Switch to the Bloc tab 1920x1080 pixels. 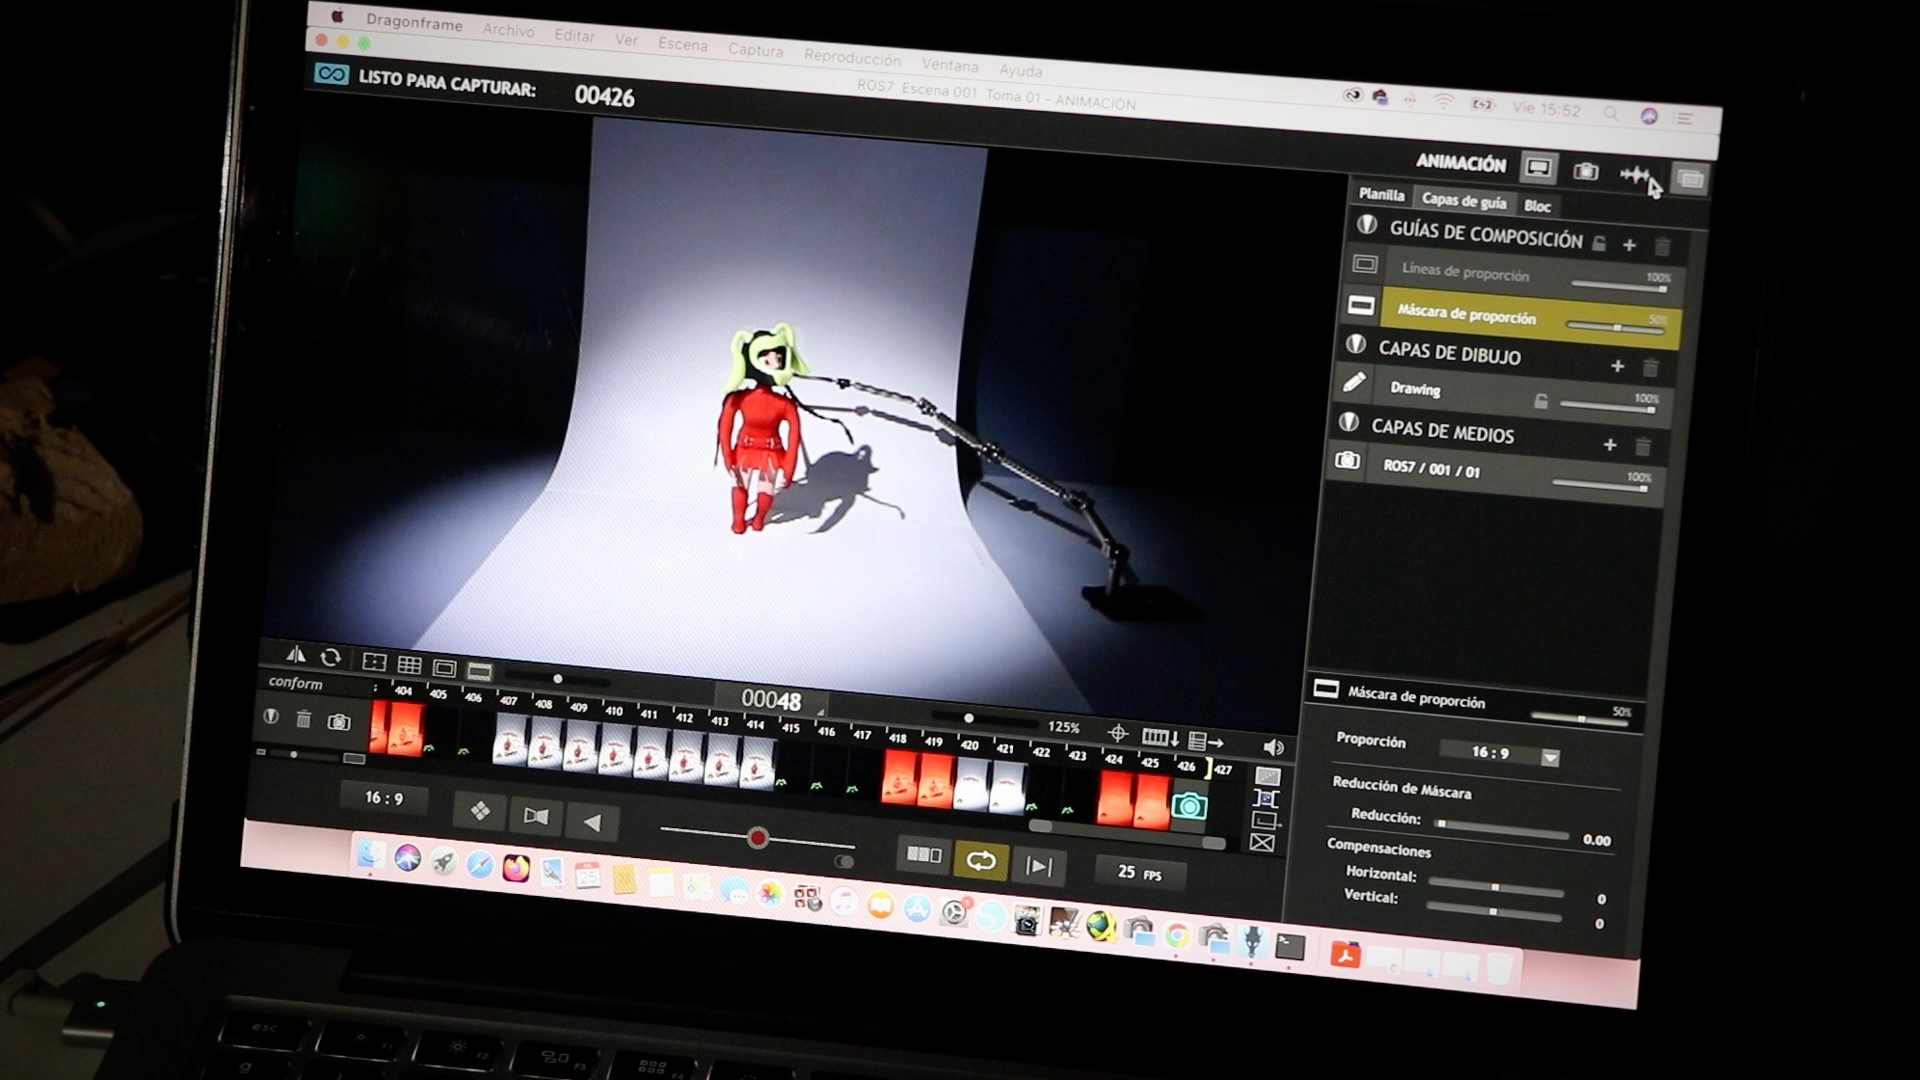click(x=1537, y=206)
